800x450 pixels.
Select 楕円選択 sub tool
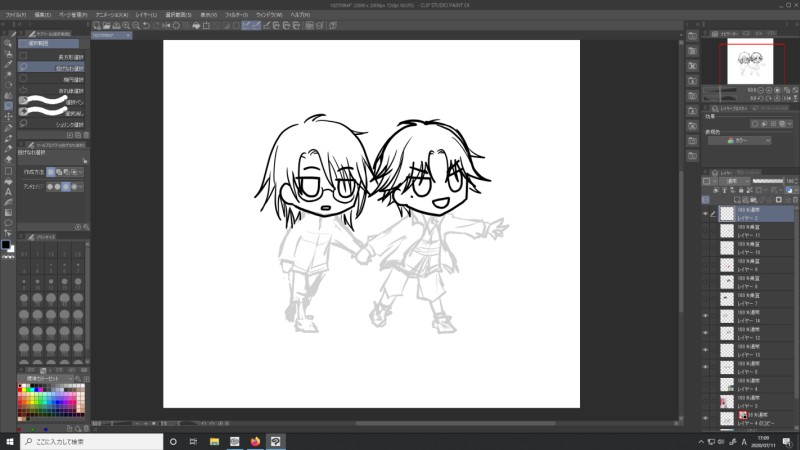pos(51,79)
